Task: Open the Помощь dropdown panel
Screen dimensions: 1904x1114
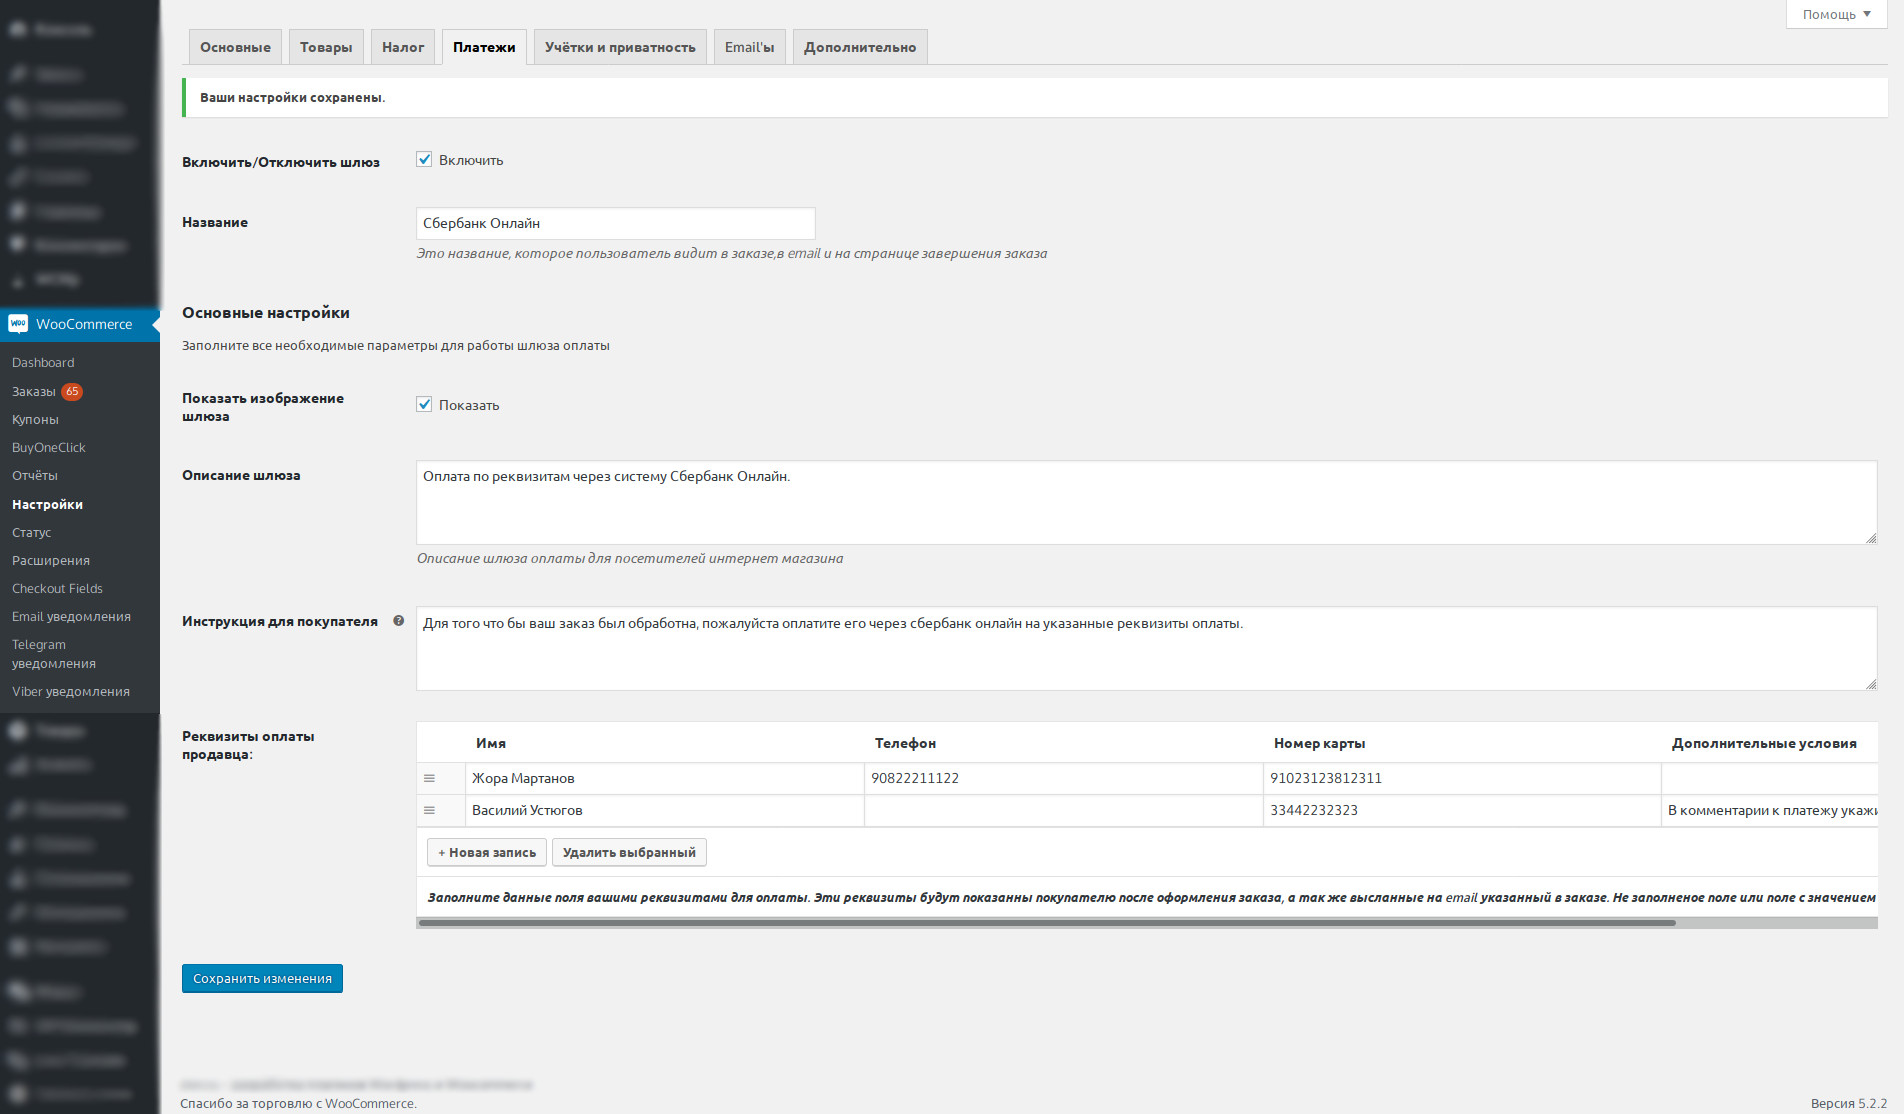Action: coord(1834,14)
